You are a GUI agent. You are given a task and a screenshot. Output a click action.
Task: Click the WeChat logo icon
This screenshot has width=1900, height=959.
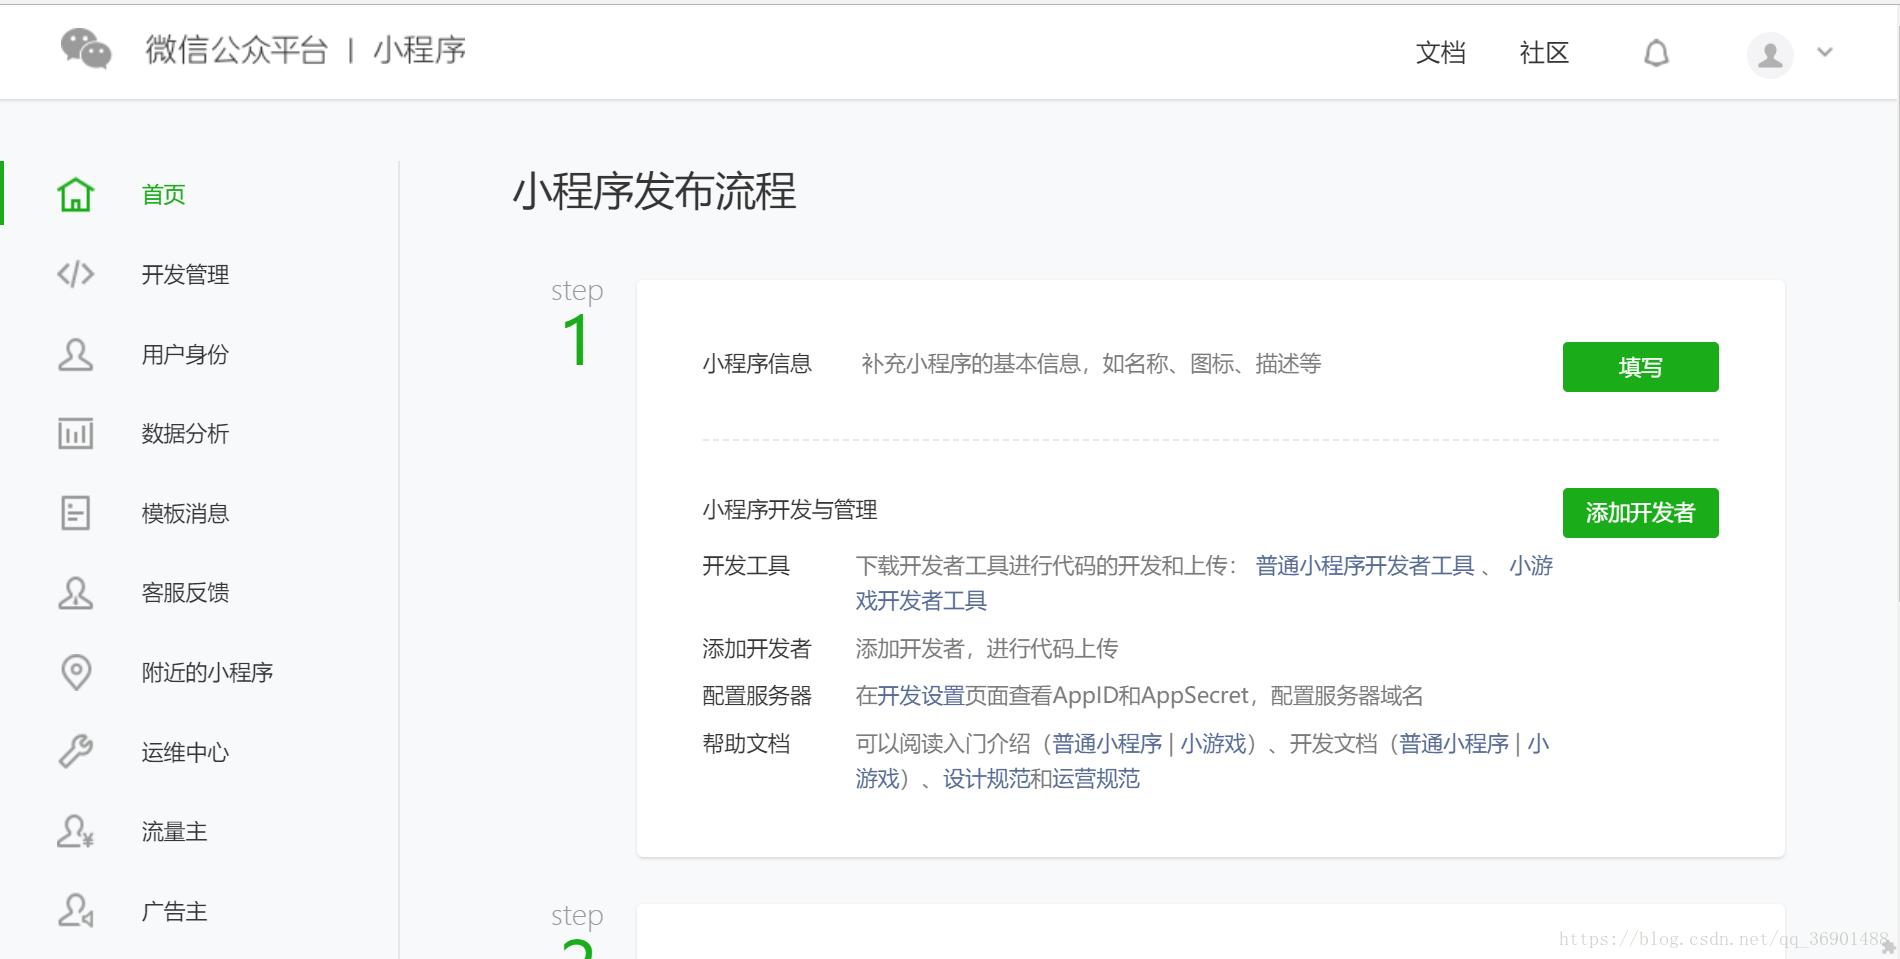(x=86, y=49)
